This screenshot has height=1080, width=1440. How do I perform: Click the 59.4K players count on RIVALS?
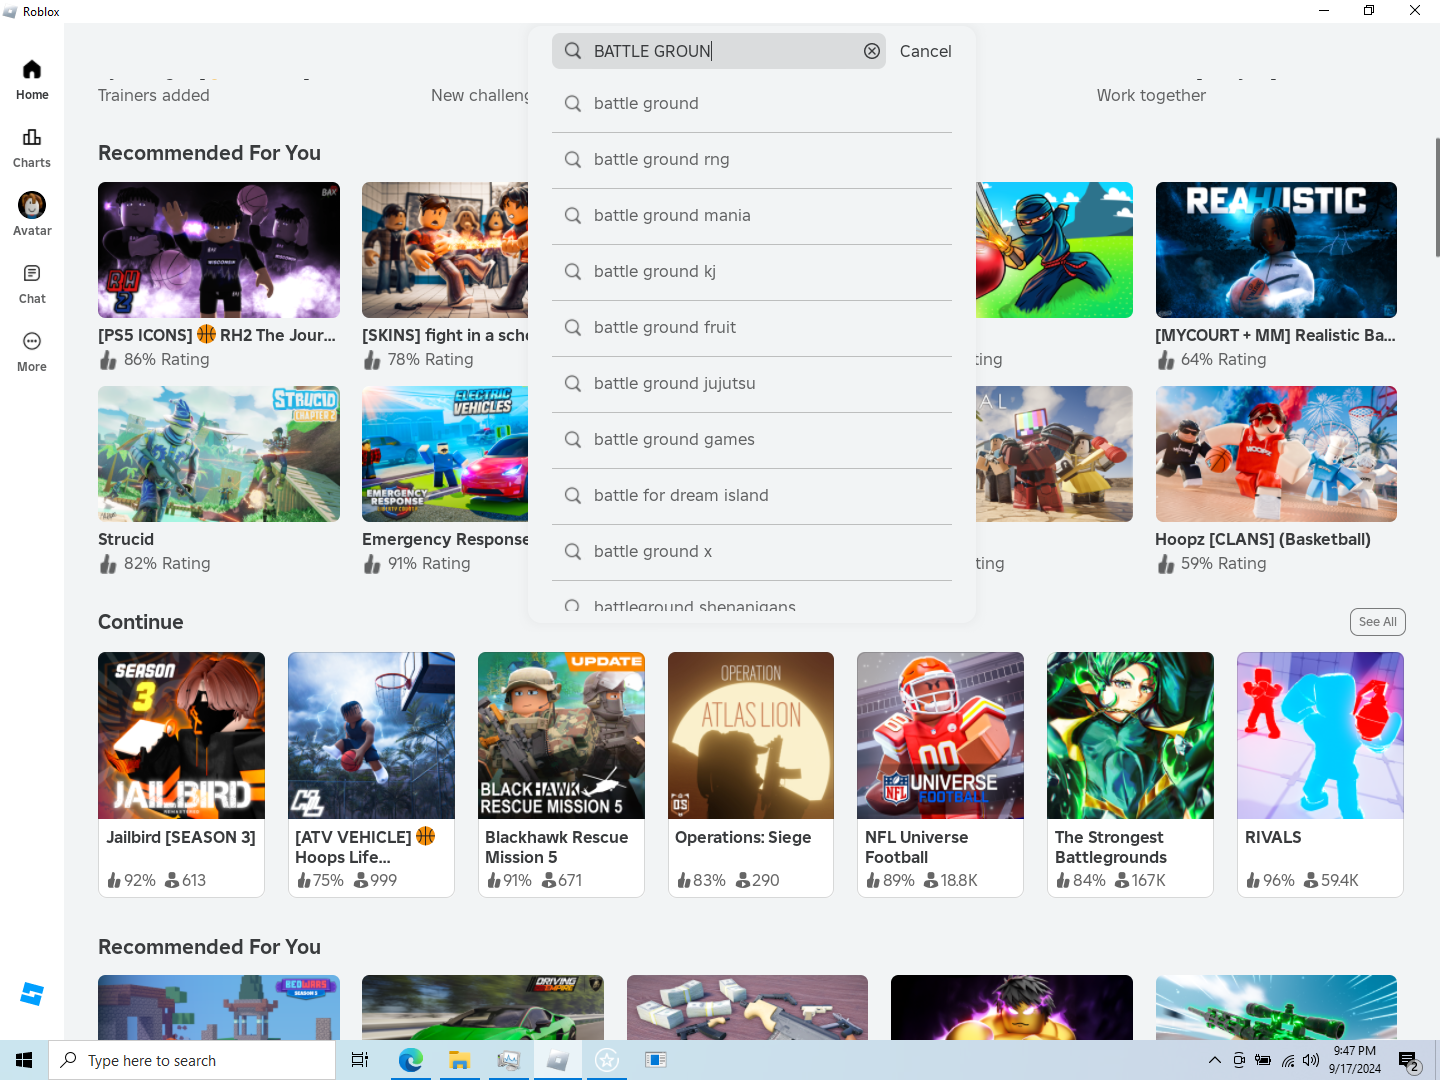click(1339, 880)
